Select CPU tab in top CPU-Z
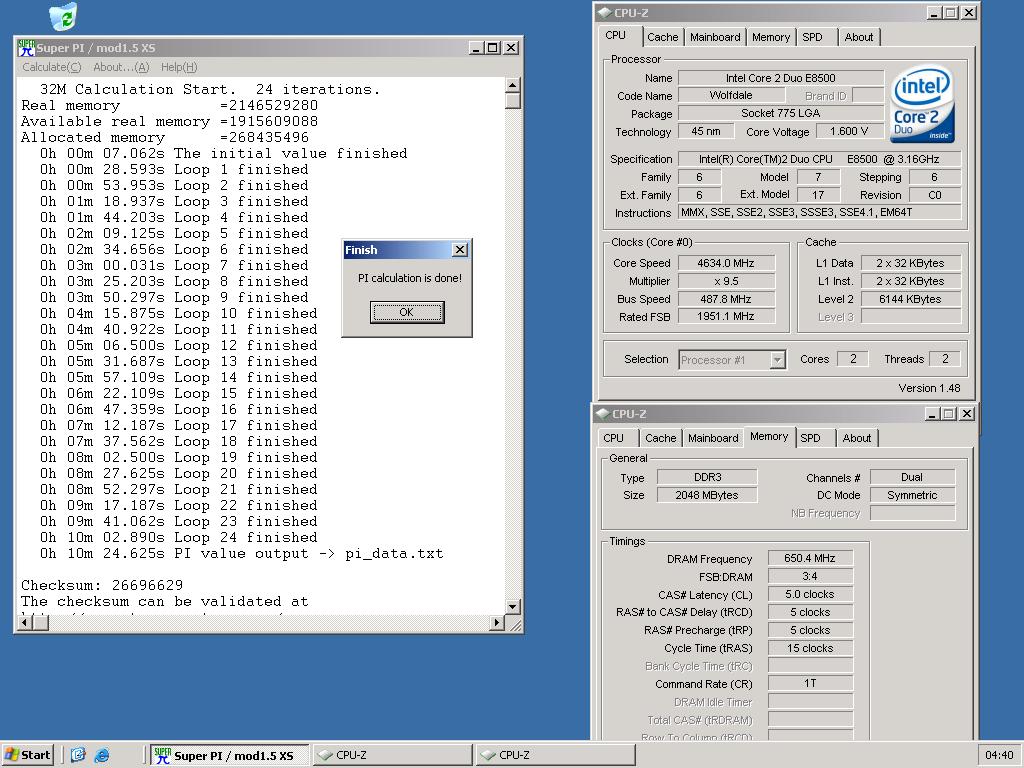 [x=616, y=35]
